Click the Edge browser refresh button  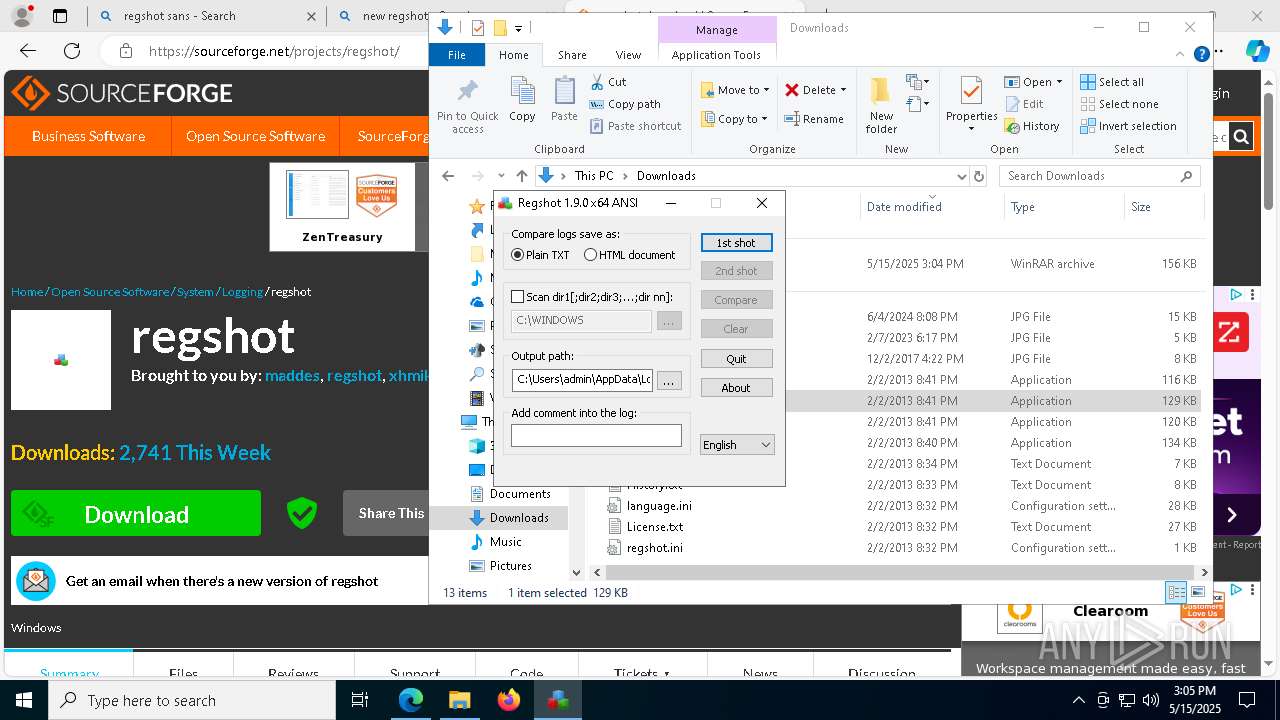72,51
